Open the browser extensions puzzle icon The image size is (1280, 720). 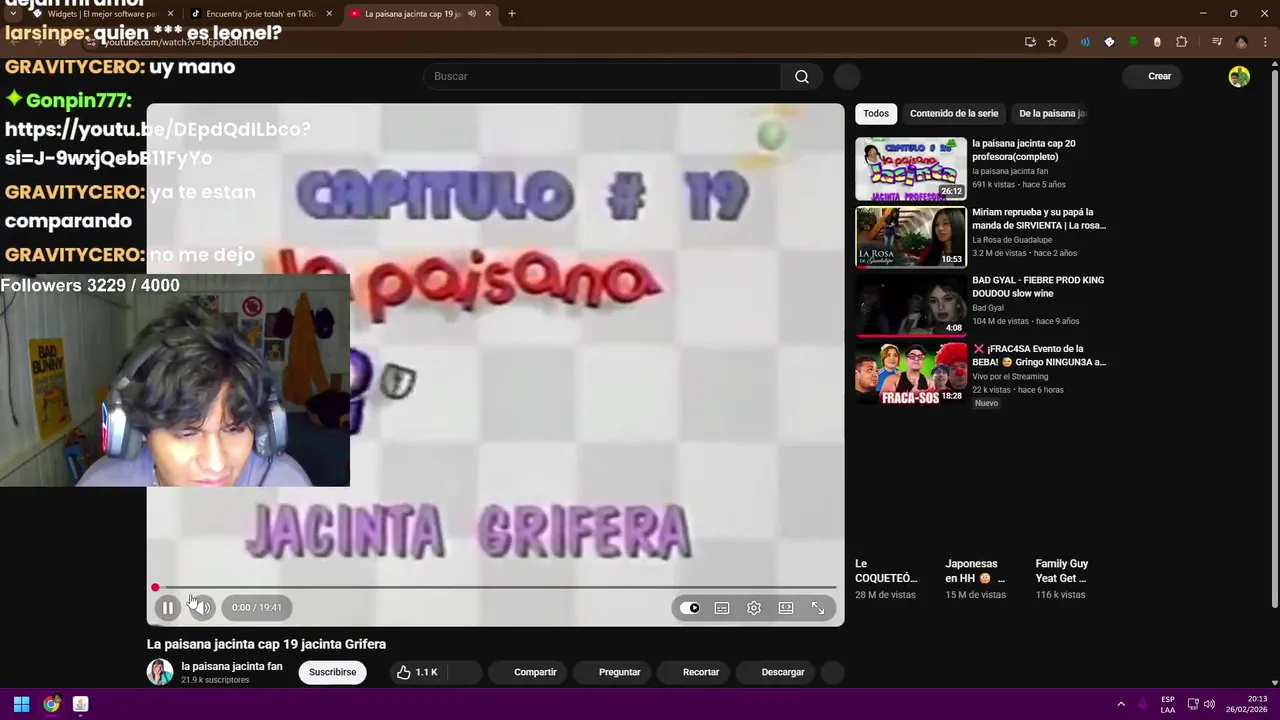[1181, 42]
